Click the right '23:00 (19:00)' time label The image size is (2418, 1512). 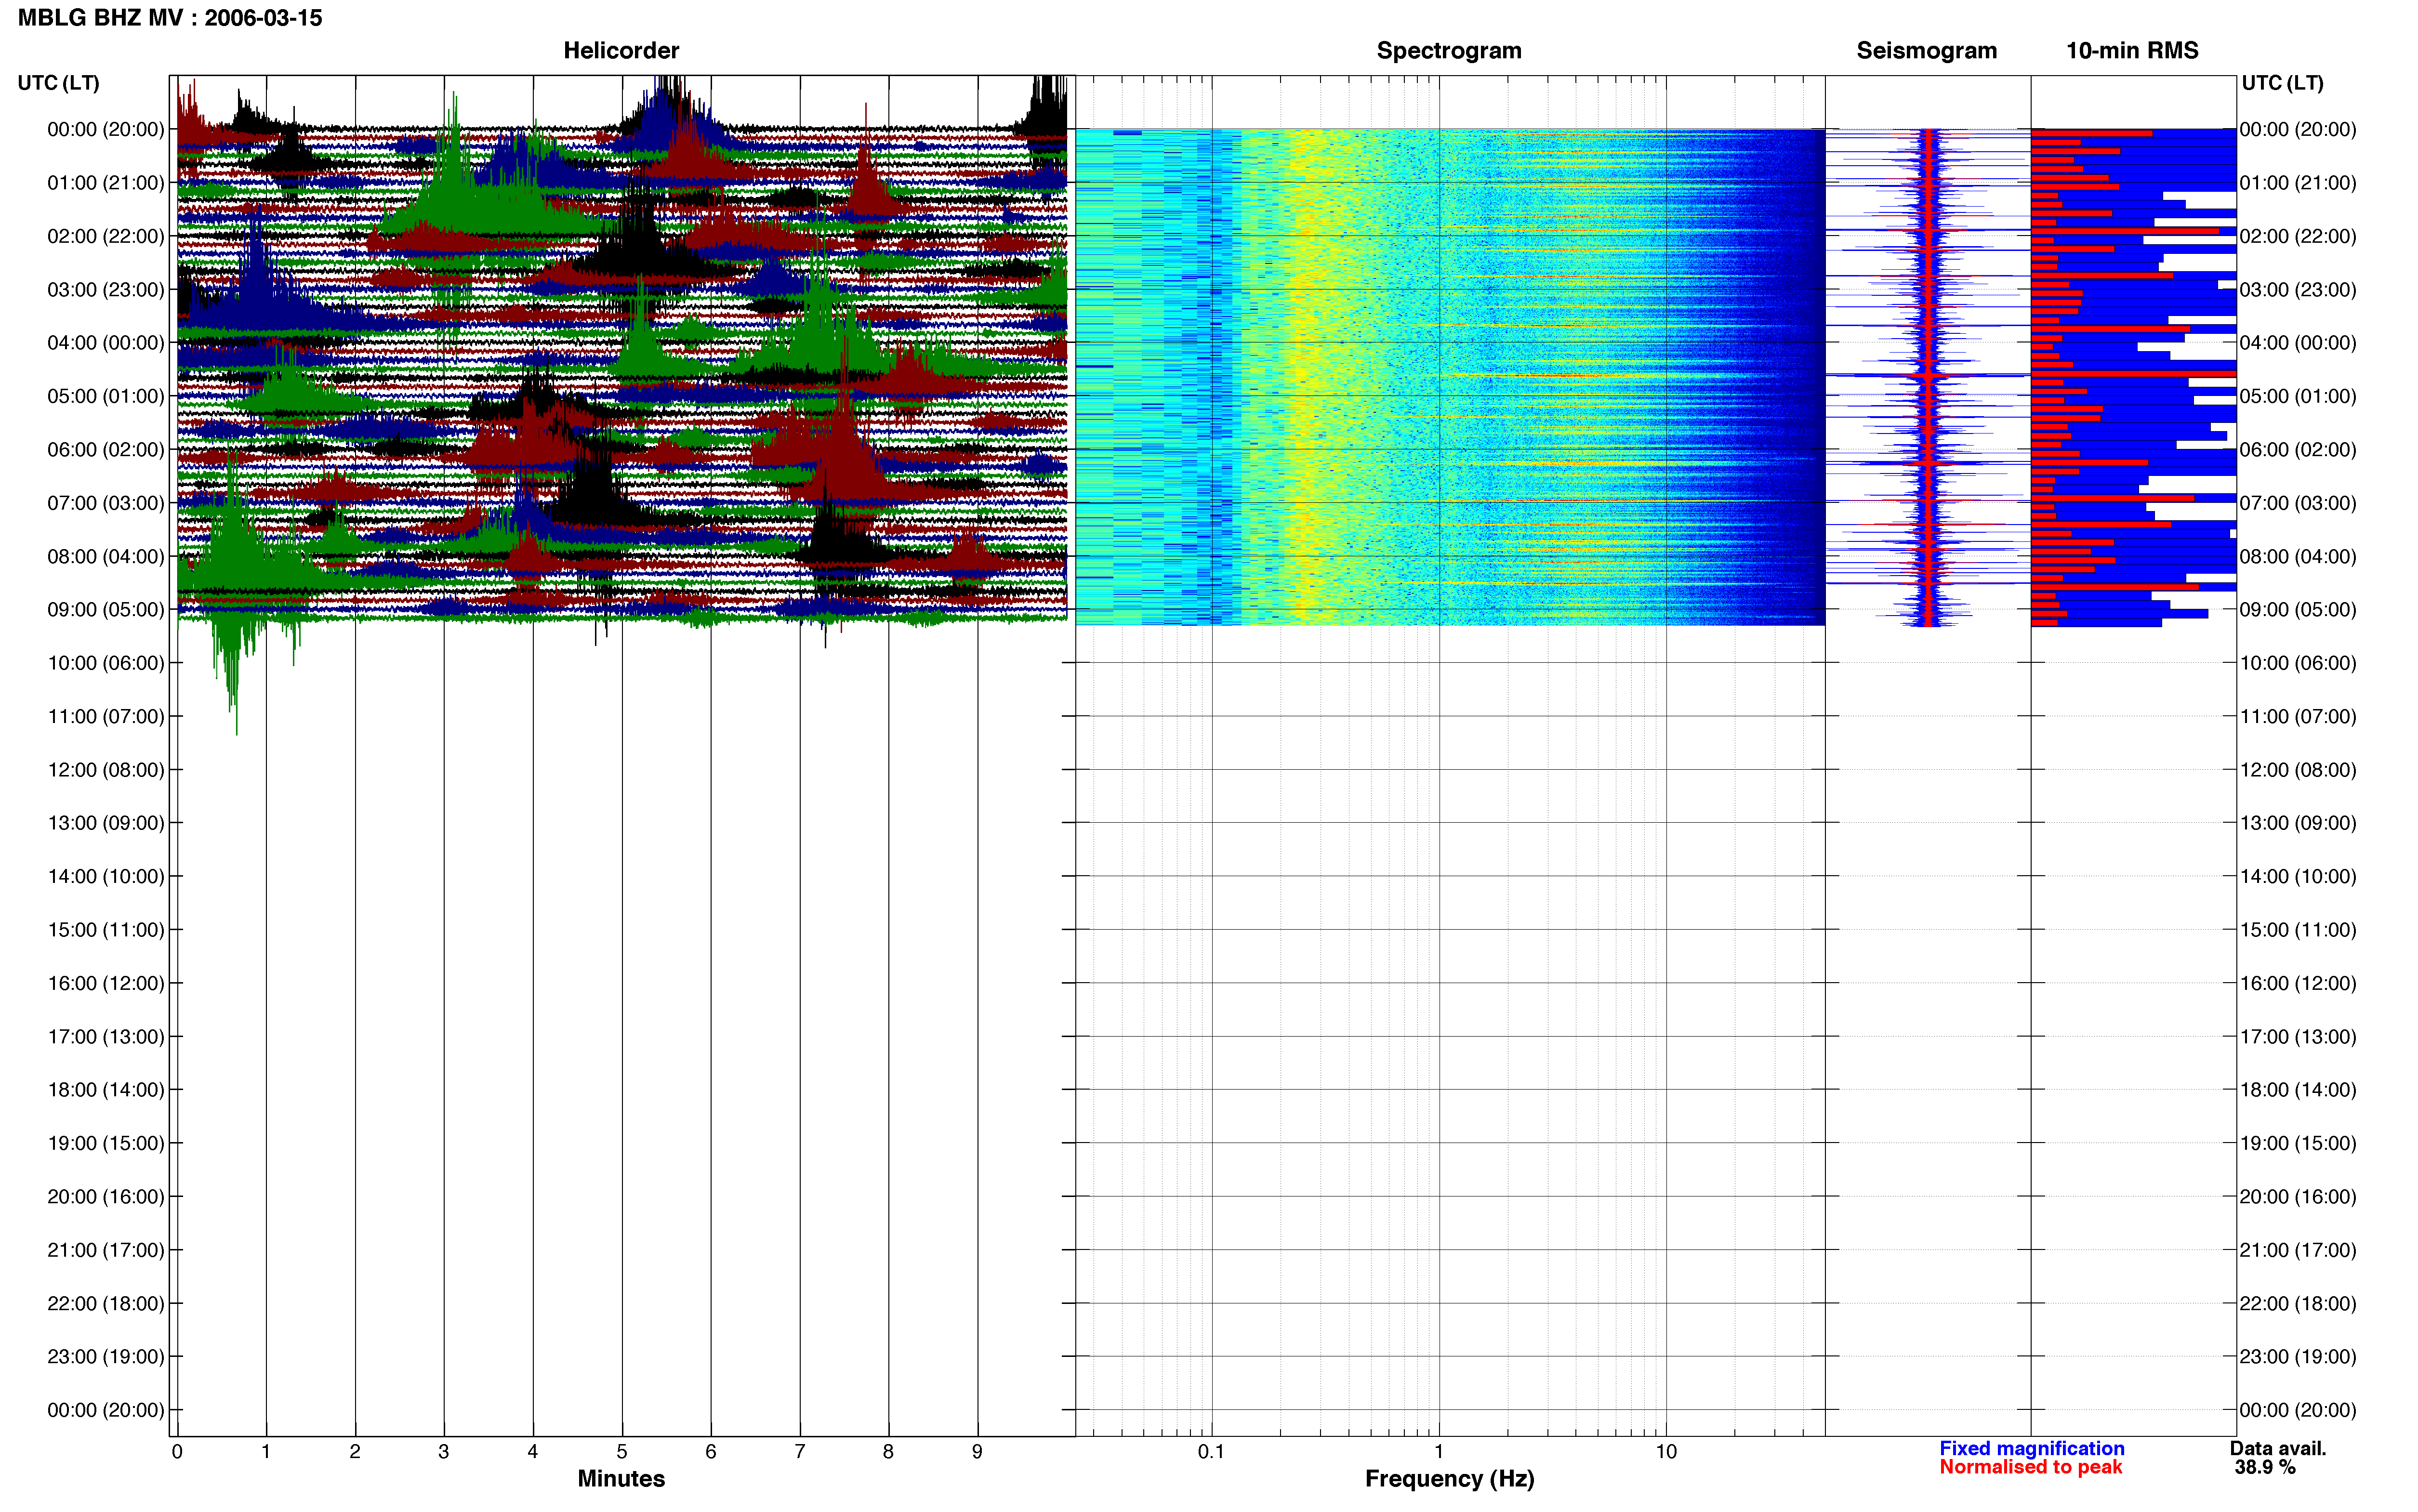click(2298, 1356)
